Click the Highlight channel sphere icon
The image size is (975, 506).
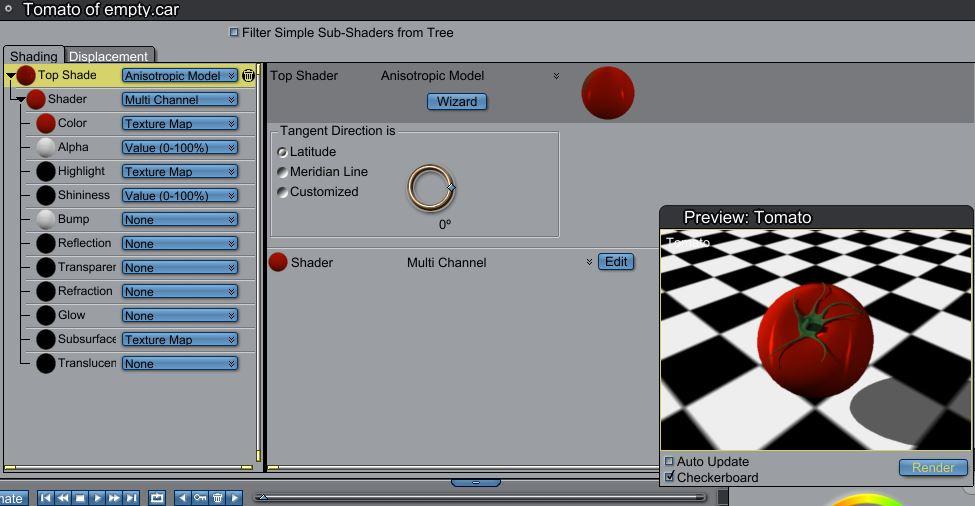point(45,171)
